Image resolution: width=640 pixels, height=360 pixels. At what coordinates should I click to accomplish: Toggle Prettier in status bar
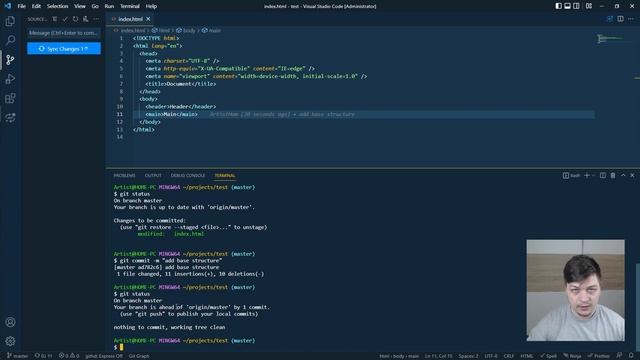(599, 356)
